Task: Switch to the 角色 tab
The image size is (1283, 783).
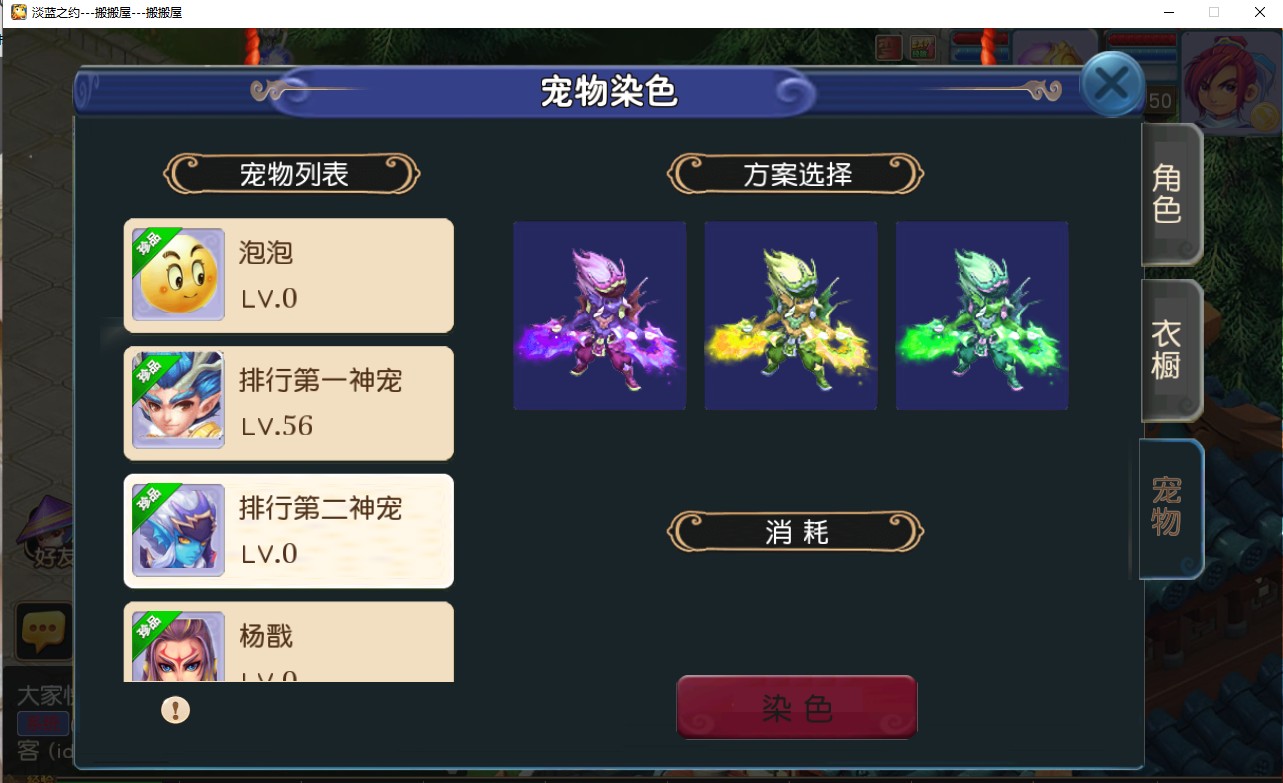Action: pyautogui.click(x=1170, y=194)
